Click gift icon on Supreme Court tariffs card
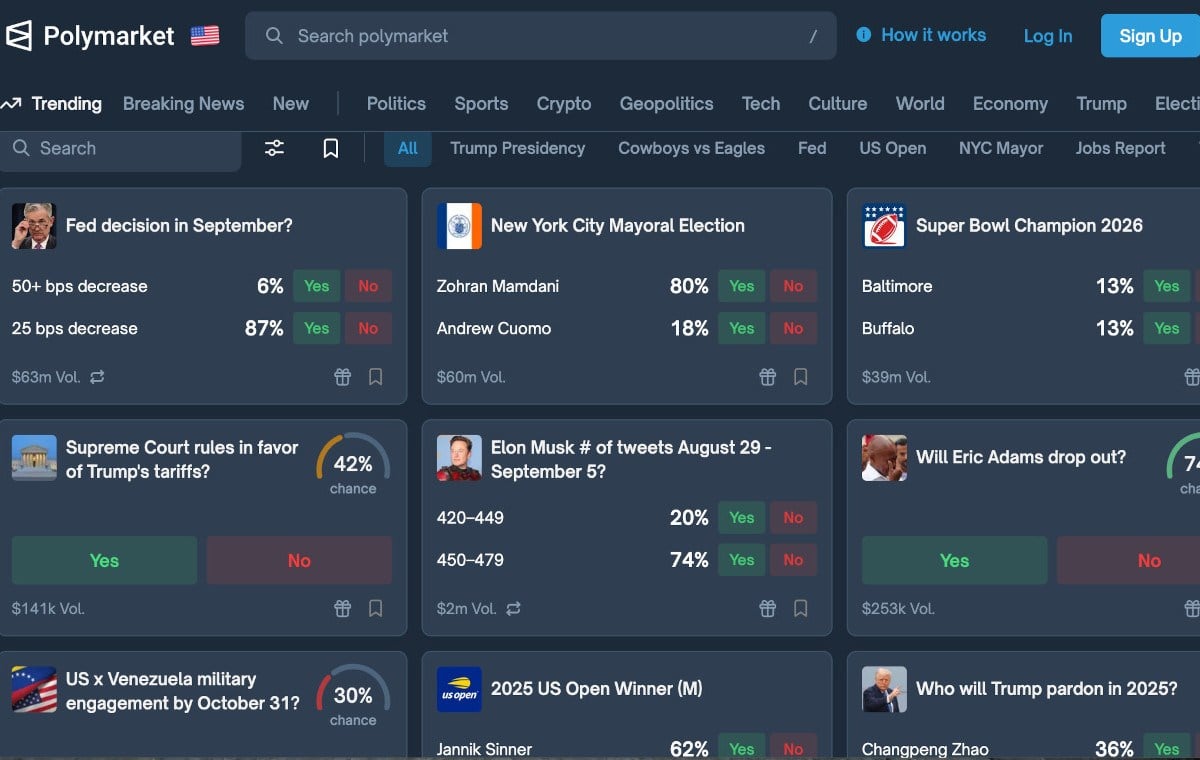Screen dimensions: 1200x760 point(343,608)
